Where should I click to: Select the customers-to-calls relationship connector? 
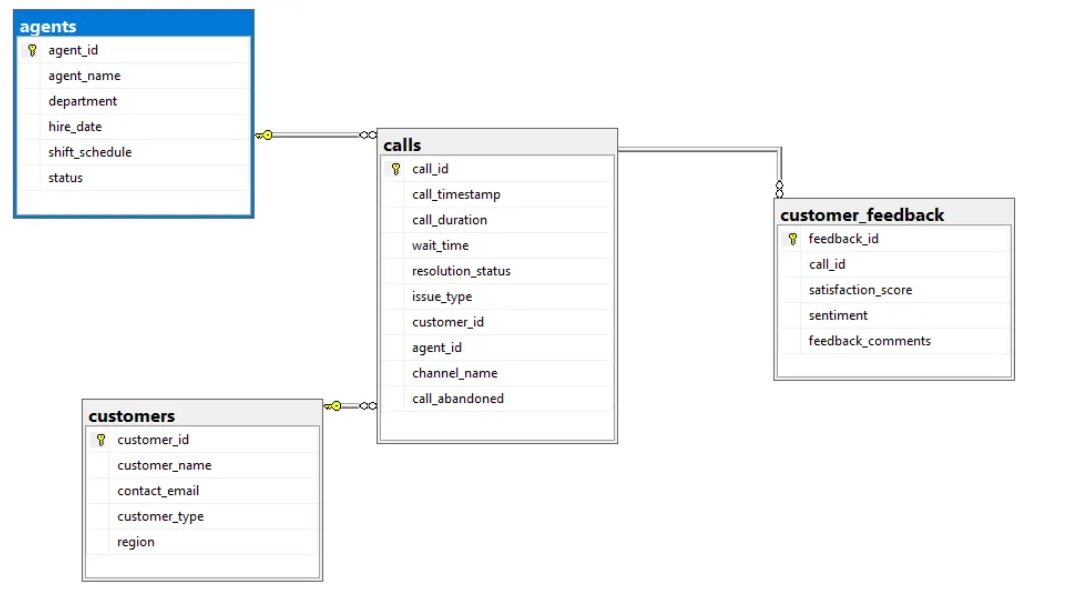(x=348, y=405)
